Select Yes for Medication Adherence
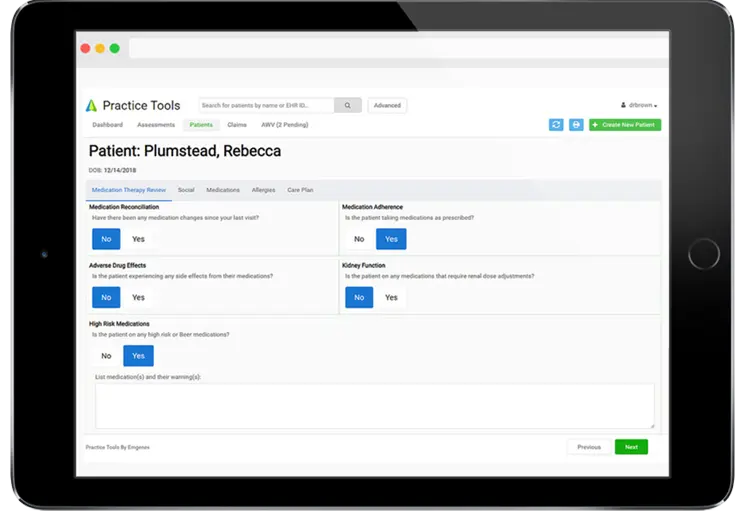 click(391, 239)
